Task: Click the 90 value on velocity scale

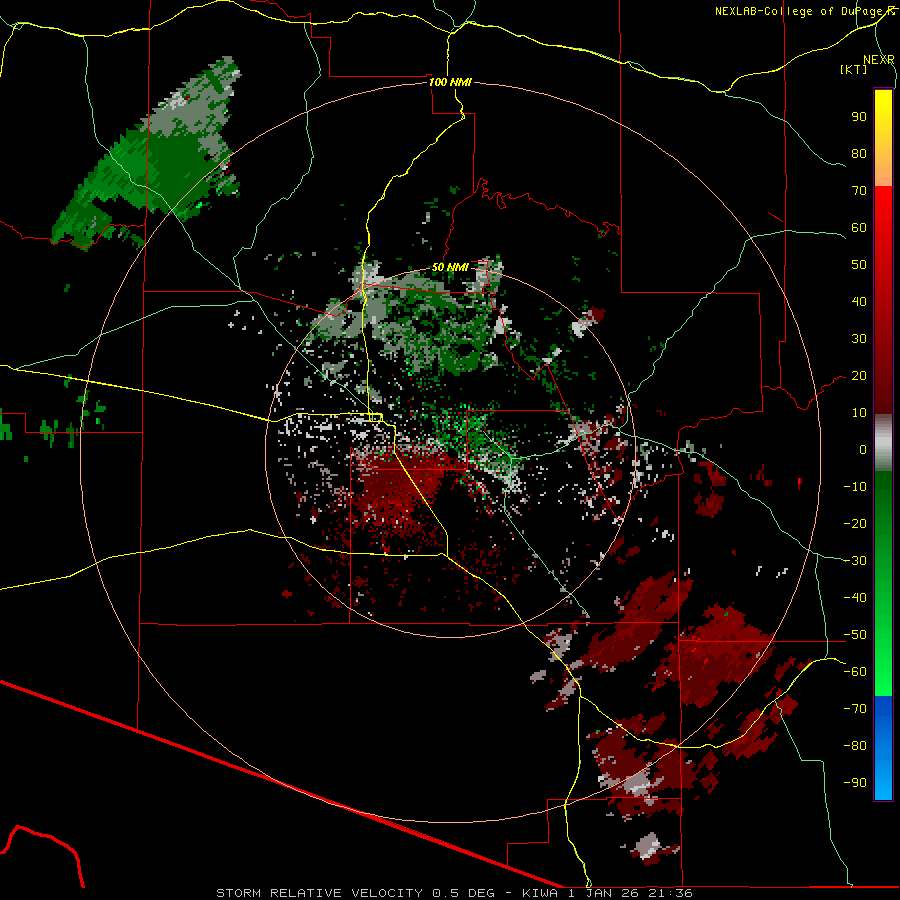Action: [859, 117]
